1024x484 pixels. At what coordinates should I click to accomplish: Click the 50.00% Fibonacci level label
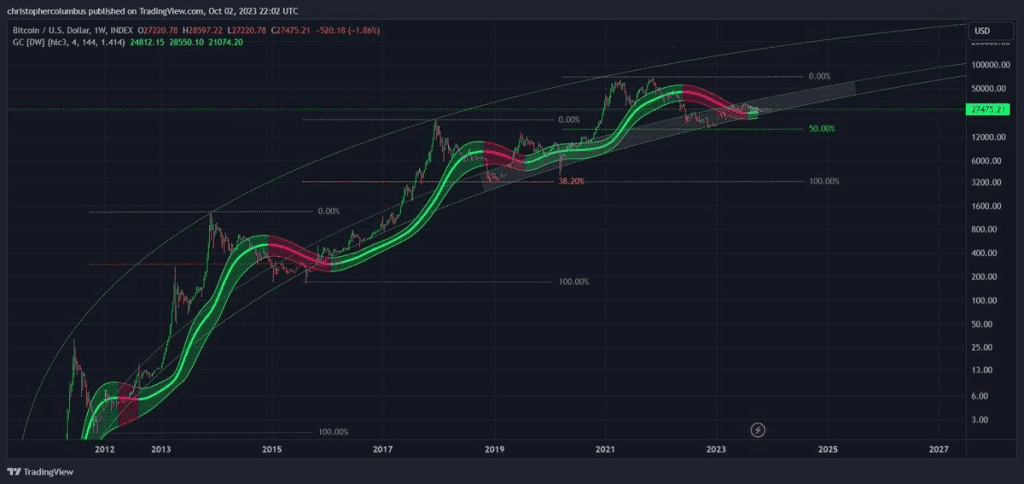click(822, 129)
